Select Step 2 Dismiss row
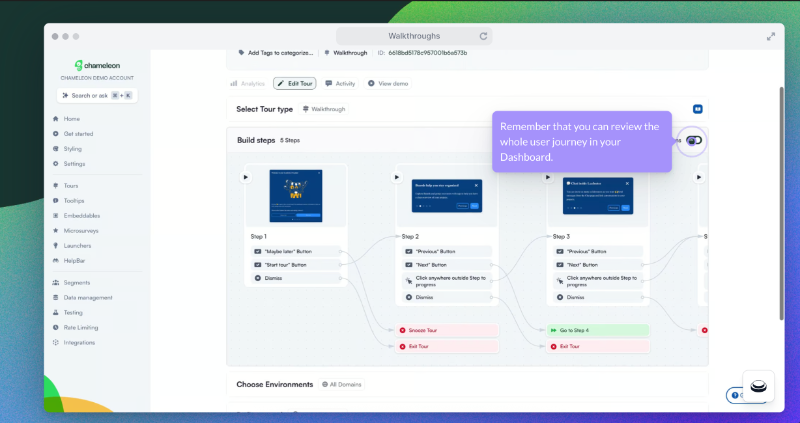This screenshot has height=423, width=800. coord(447,297)
